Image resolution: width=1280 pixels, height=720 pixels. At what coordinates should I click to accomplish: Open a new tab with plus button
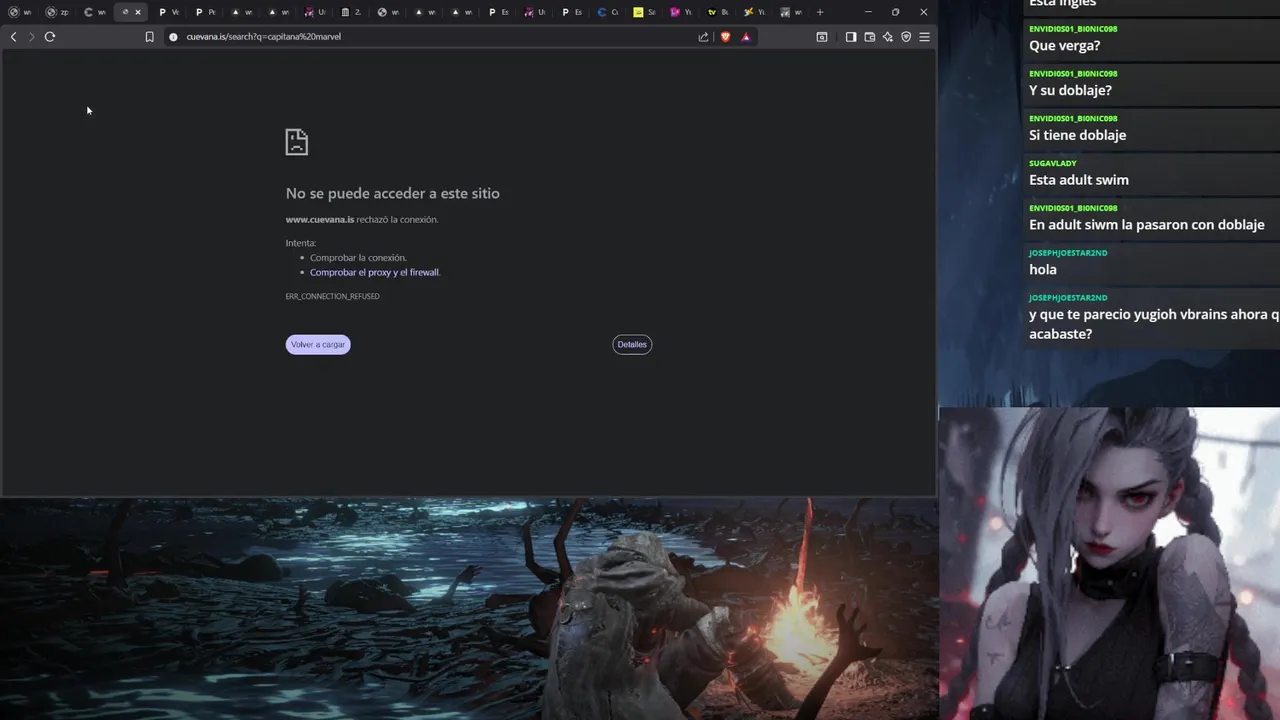(x=820, y=12)
